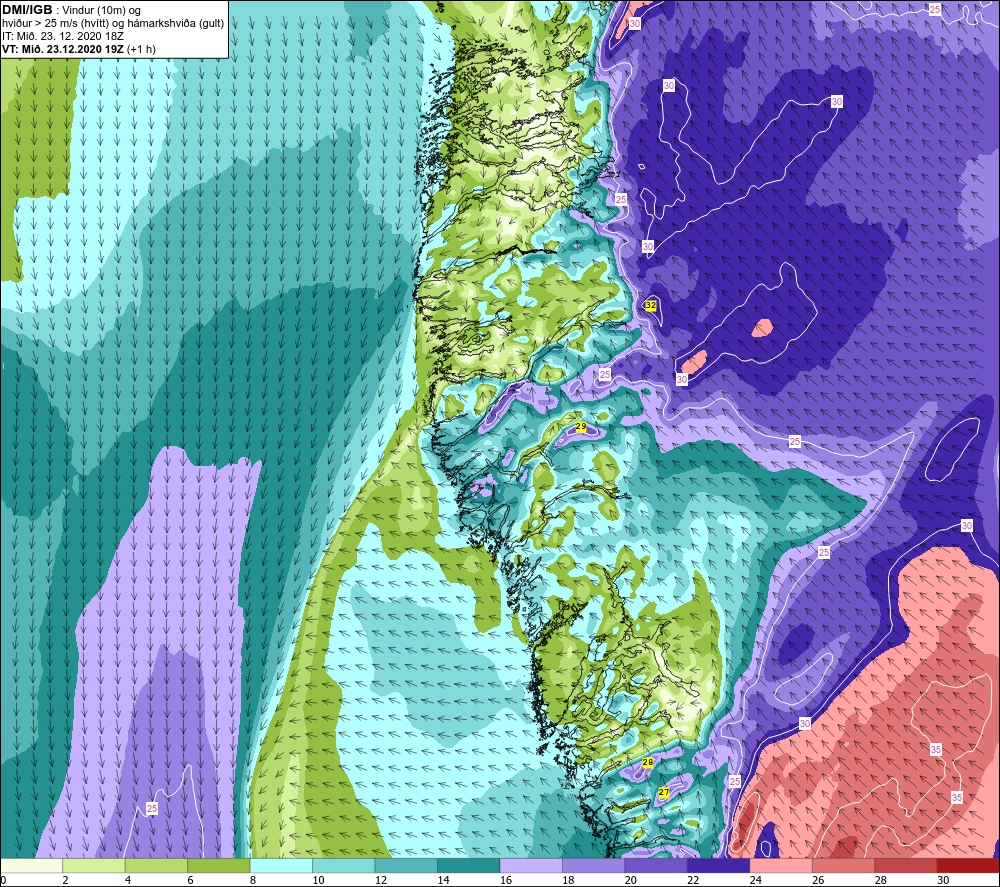The width and height of the screenshot is (1000, 887).
Task: Click the scale value '0' under color bar
Action: pyautogui.click(x=4, y=880)
